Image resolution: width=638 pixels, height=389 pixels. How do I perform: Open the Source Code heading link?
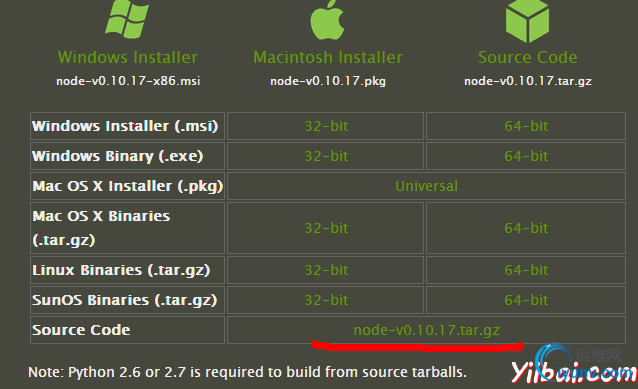coord(528,57)
